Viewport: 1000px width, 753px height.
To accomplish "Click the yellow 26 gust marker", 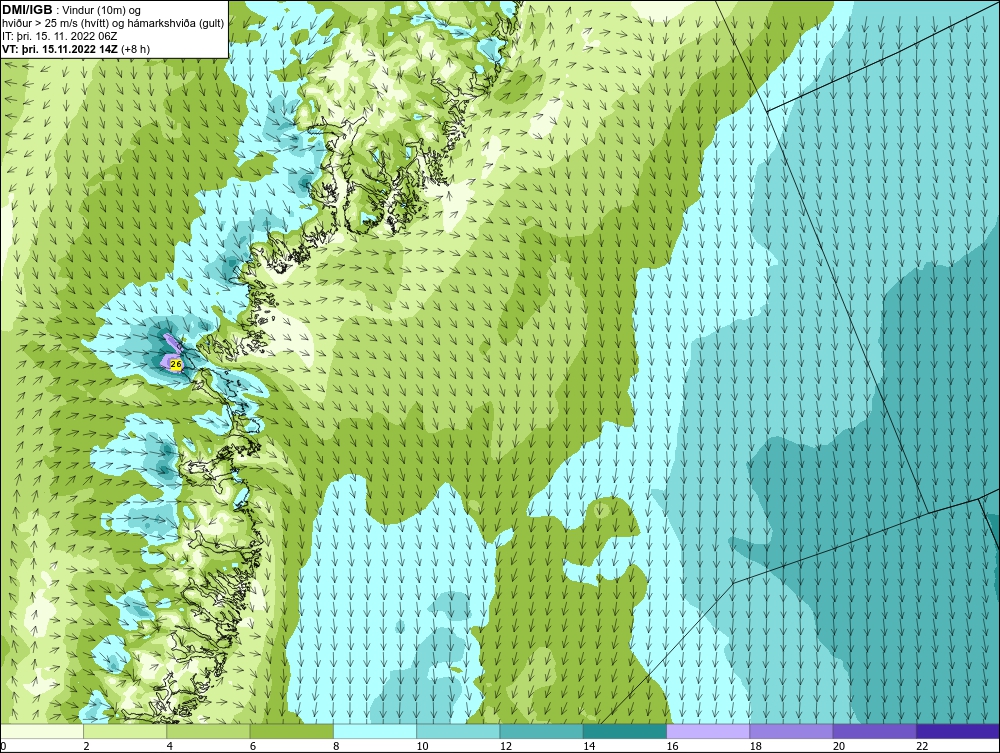I will pyautogui.click(x=177, y=364).
